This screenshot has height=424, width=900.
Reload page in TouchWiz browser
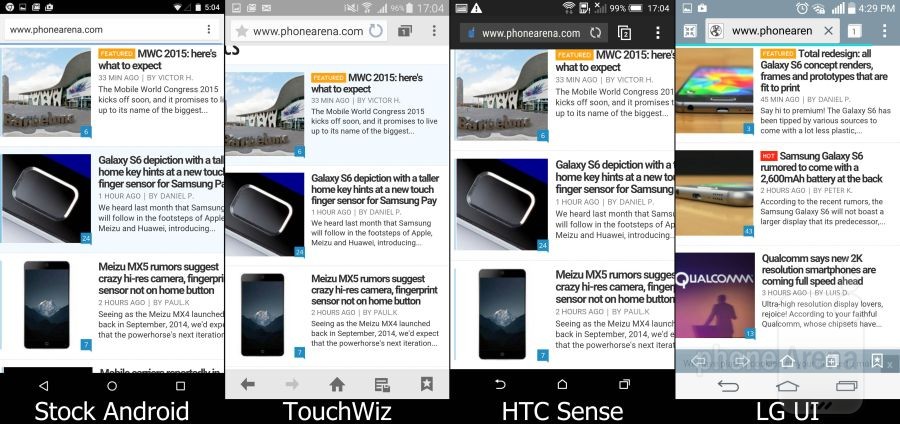click(376, 31)
